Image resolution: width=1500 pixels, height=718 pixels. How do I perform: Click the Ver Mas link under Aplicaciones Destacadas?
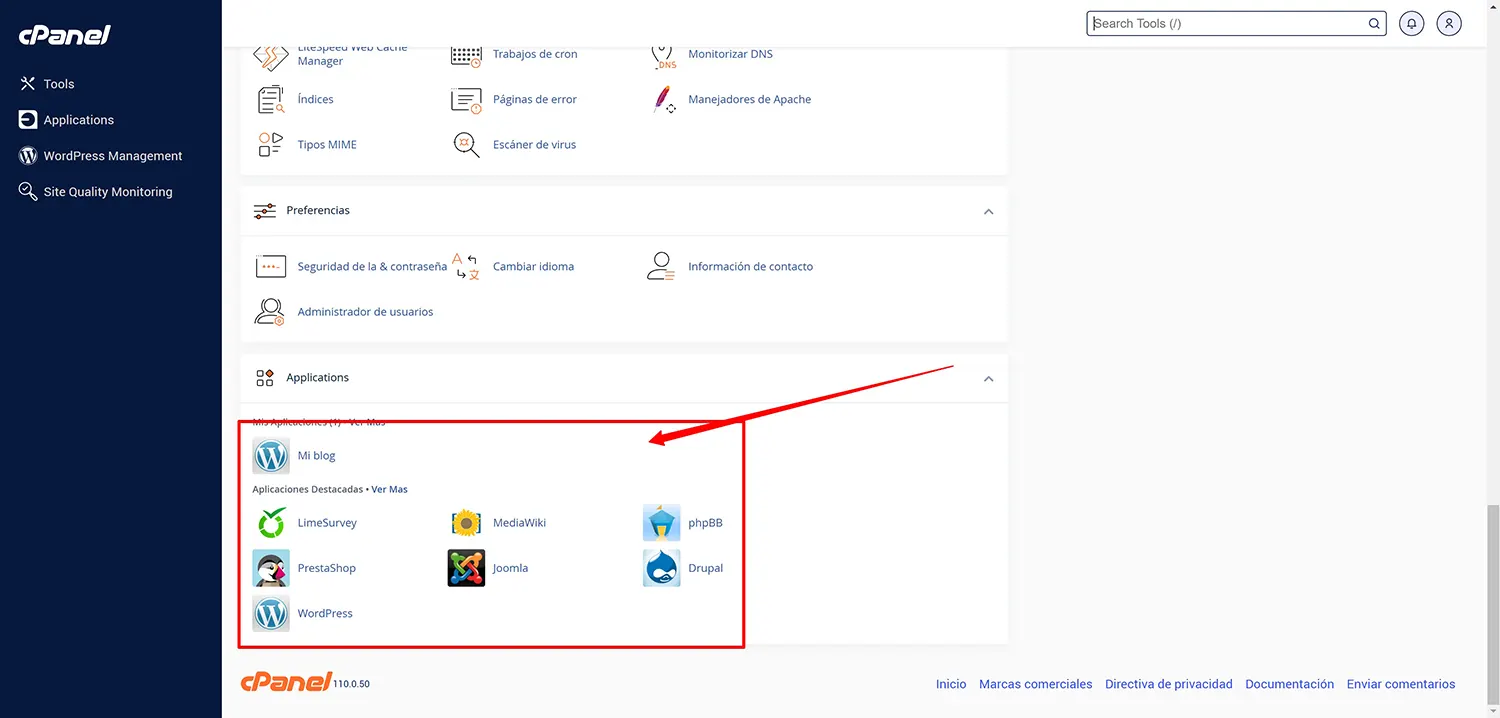389,489
